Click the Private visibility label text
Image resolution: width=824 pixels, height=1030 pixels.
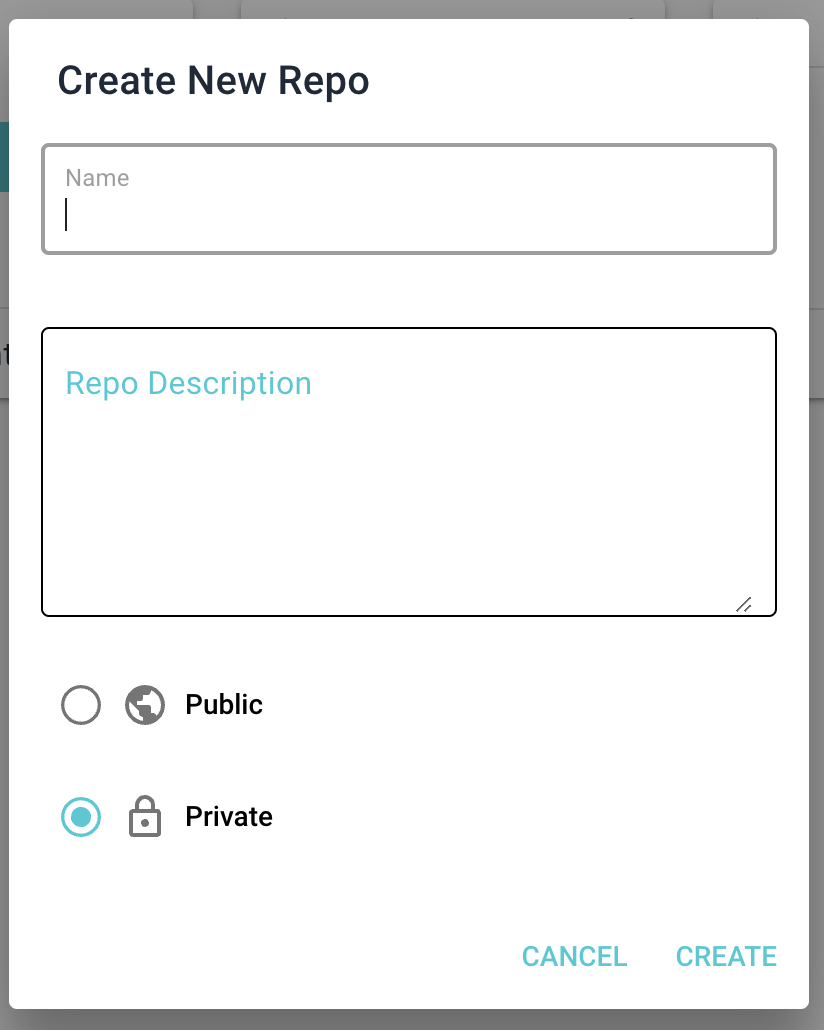coord(229,817)
